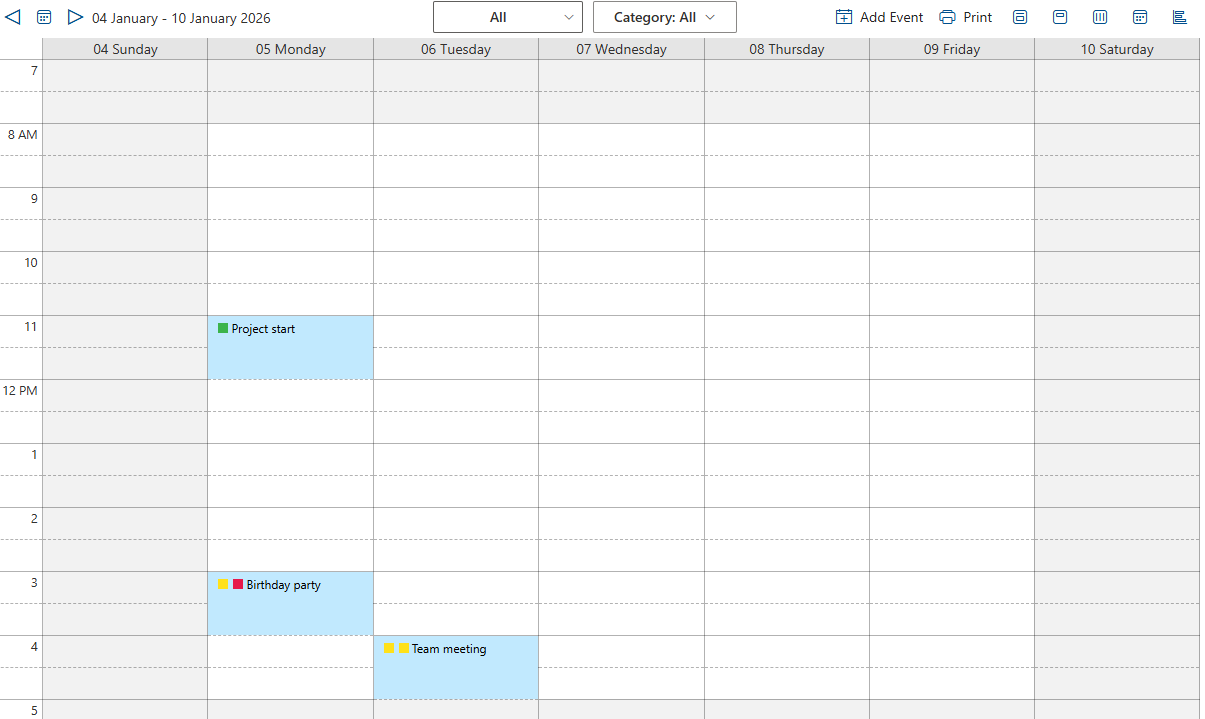This screenshot has width=1205, height=719.
Task: Switch to the single-day view icon
Action: (x=1020, y=17)
